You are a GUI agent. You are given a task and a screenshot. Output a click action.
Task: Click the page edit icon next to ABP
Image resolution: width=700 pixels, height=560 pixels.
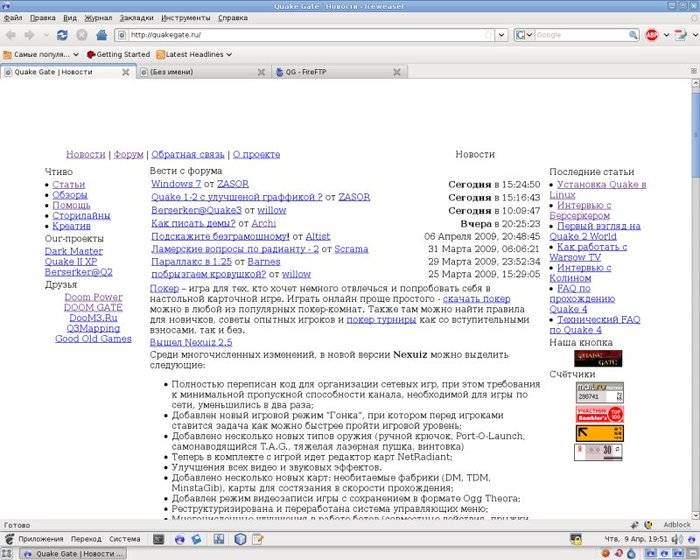[680, 35]
